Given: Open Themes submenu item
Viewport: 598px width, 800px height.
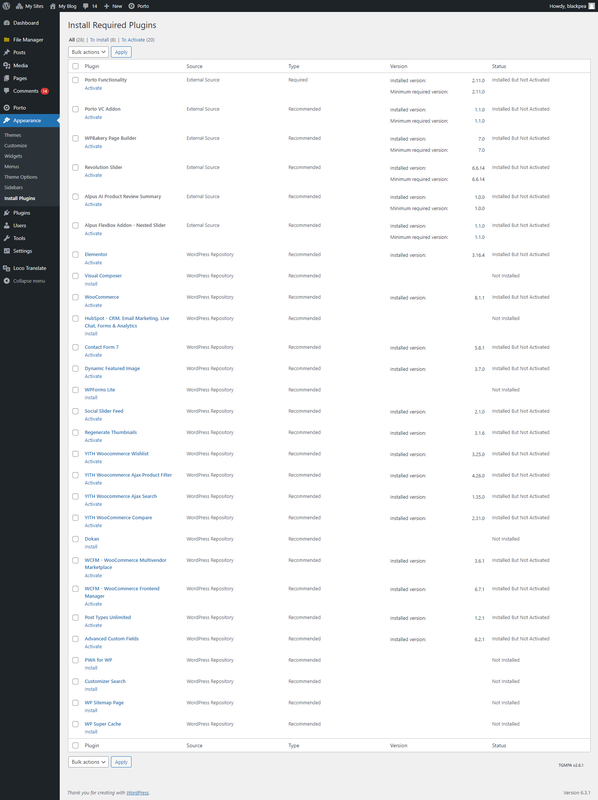Looking at the screenshot, I should click(13, 135).
